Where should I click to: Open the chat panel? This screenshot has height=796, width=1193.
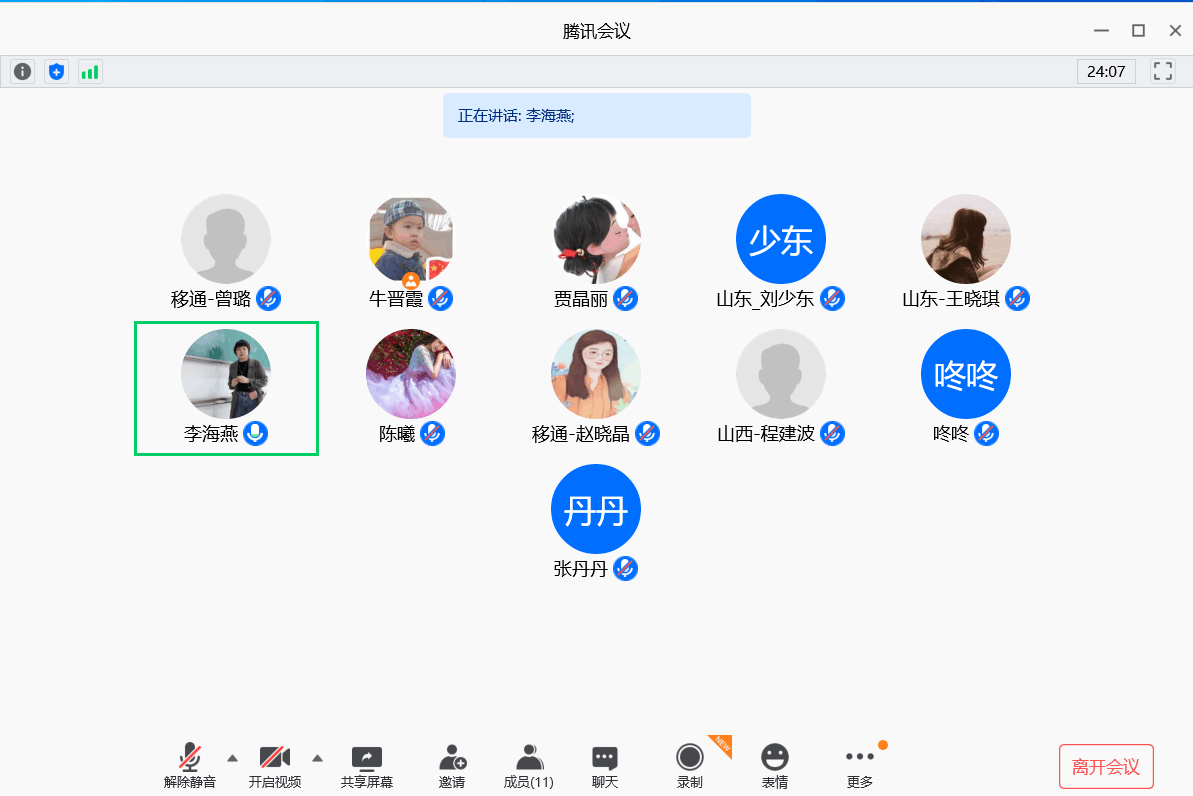tap(605, 767)
